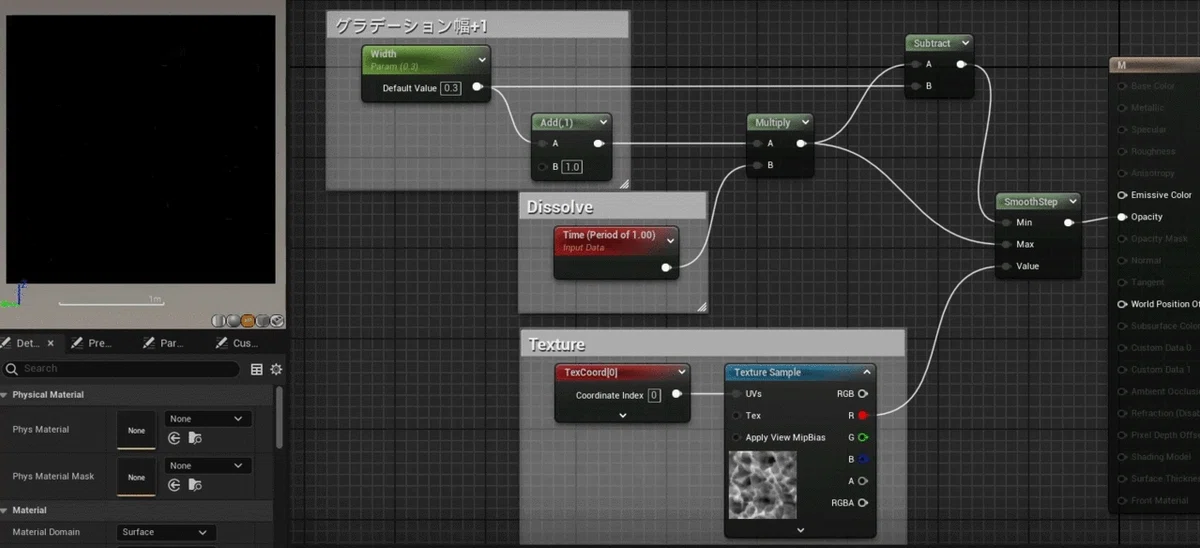Click Subtract node B input pin

coord(915,86)
